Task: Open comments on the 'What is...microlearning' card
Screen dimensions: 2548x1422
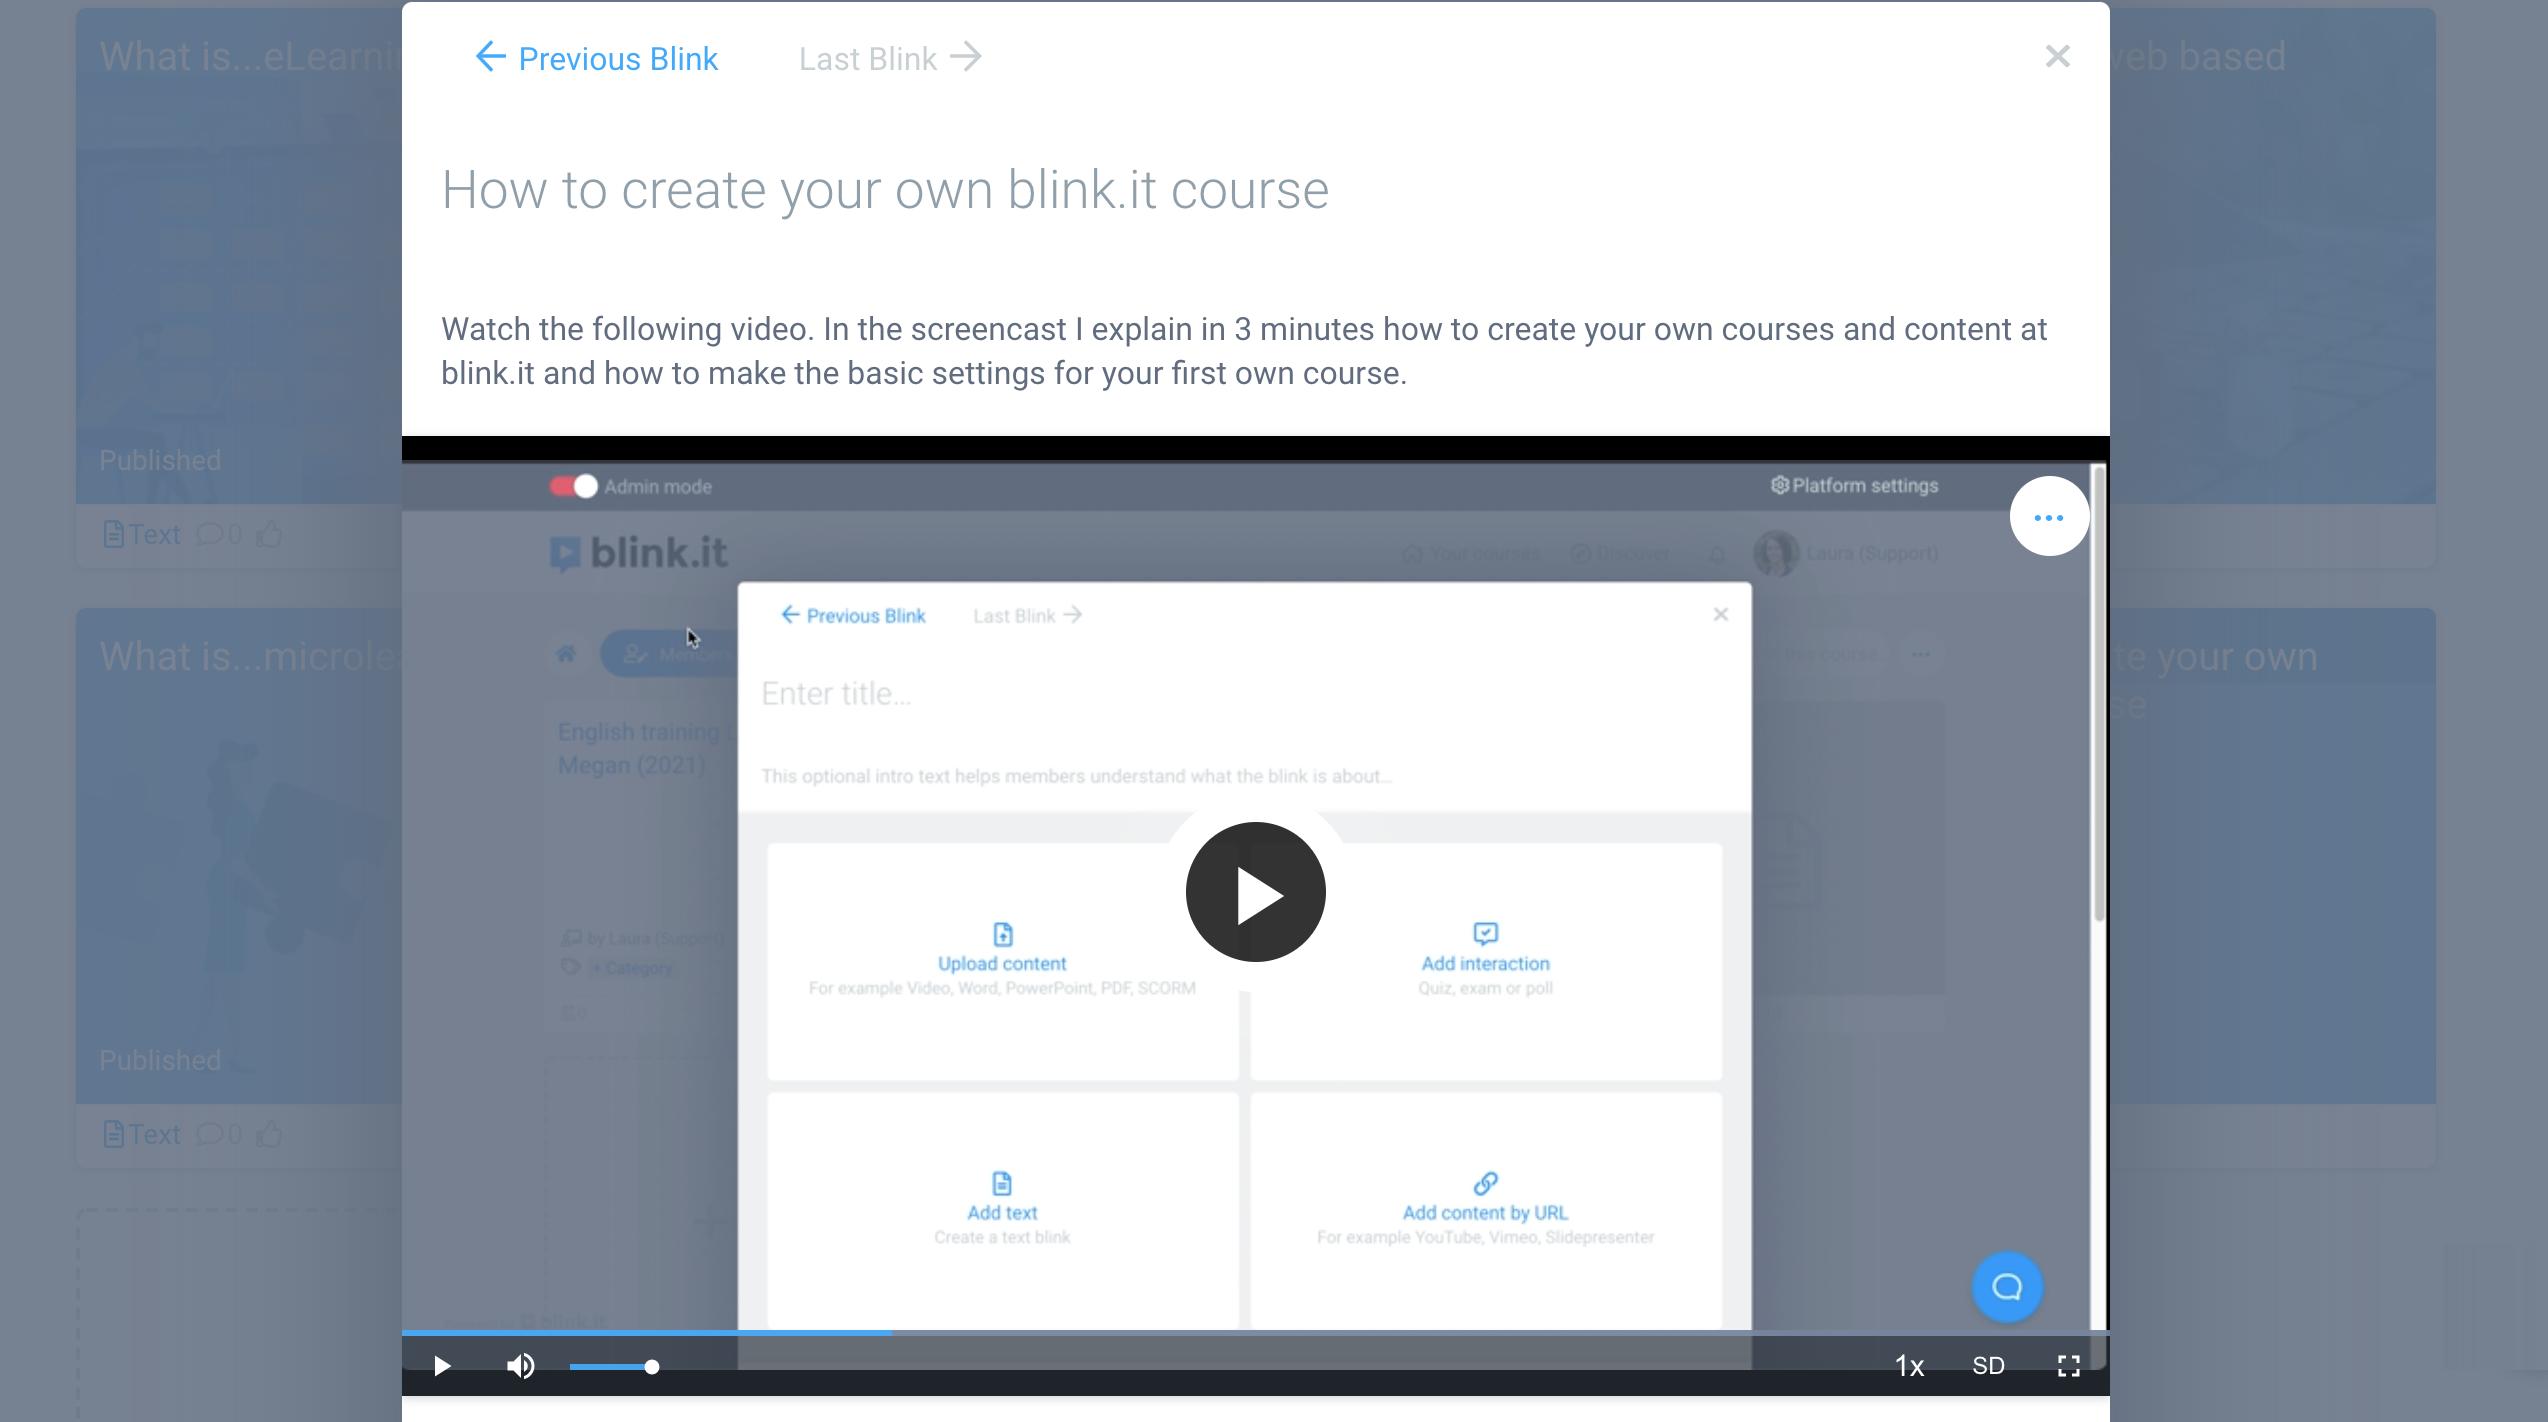Action: pyautogui.click(x=219, y=1135)
